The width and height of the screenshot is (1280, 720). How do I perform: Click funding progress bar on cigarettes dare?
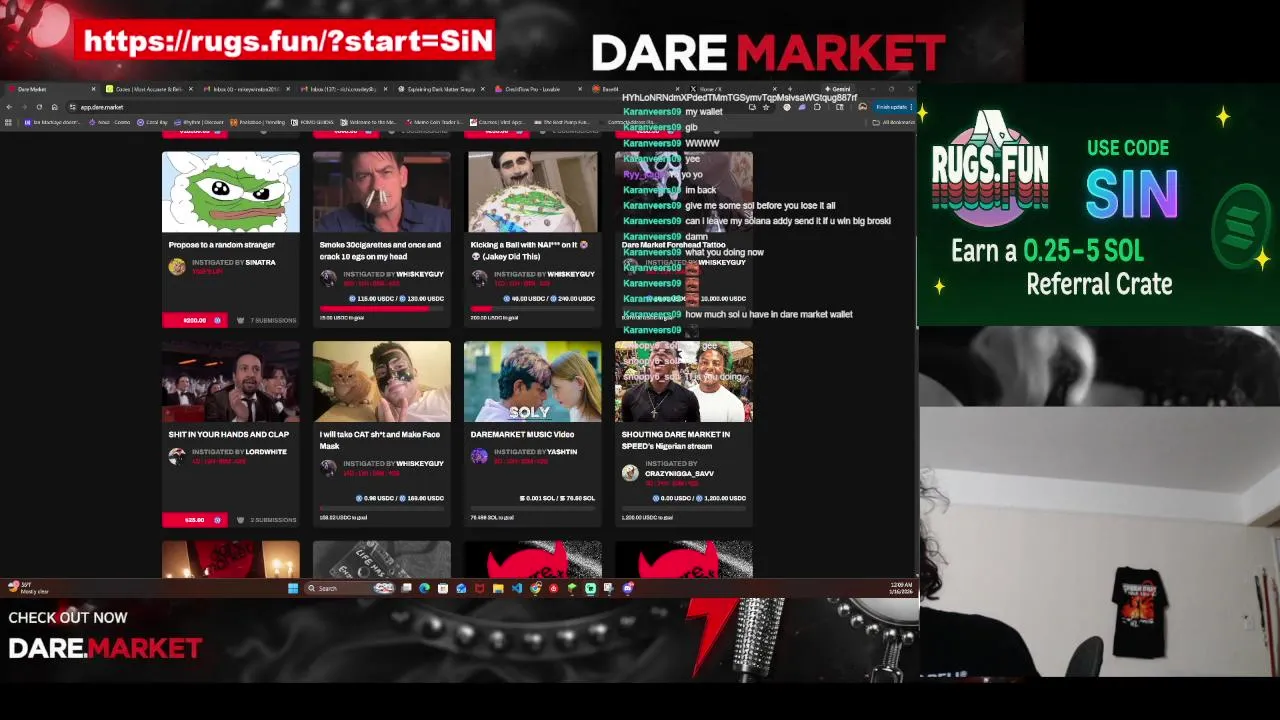click(x=382, y=309)
